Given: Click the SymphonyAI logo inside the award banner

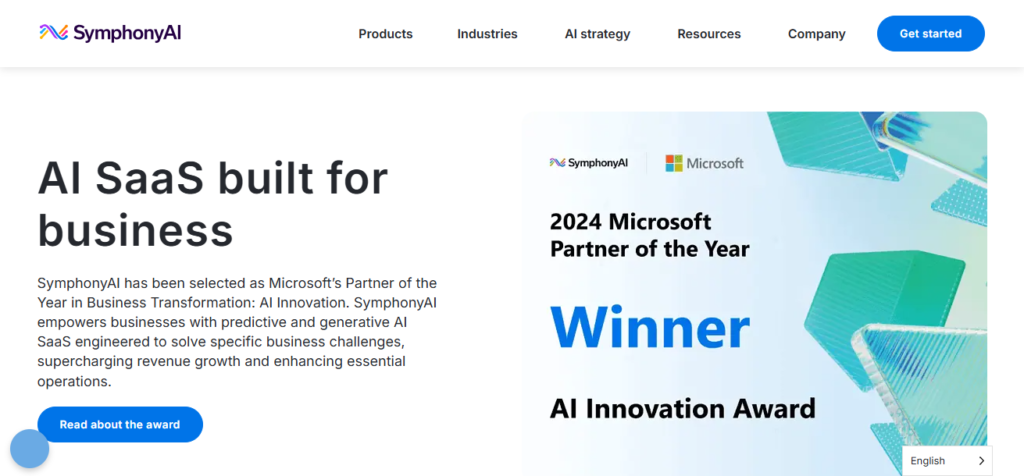Looking at the screenshot, I should pos(588,163).
